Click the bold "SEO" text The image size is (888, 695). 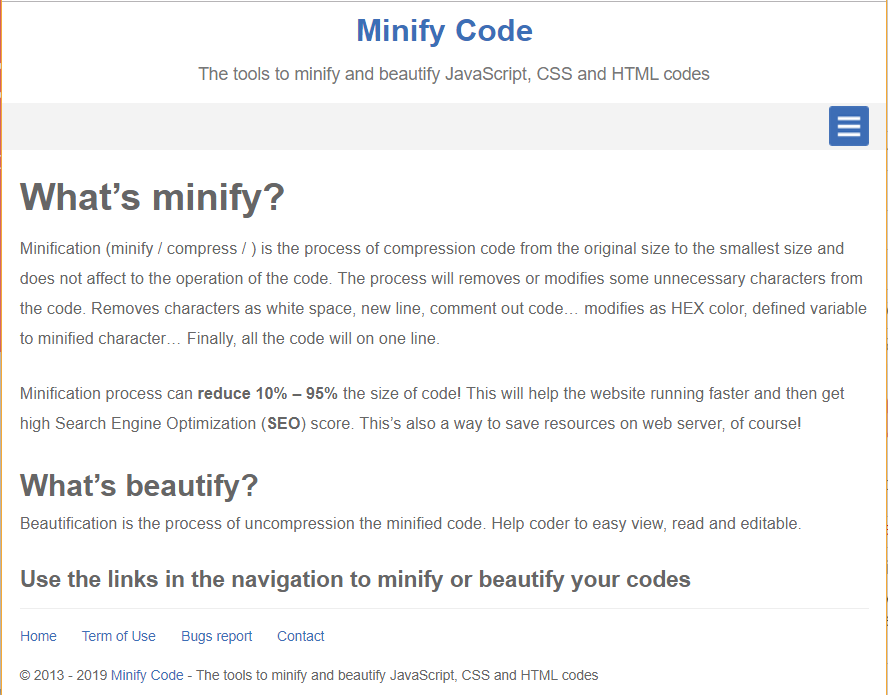click(x=284, y=423)
